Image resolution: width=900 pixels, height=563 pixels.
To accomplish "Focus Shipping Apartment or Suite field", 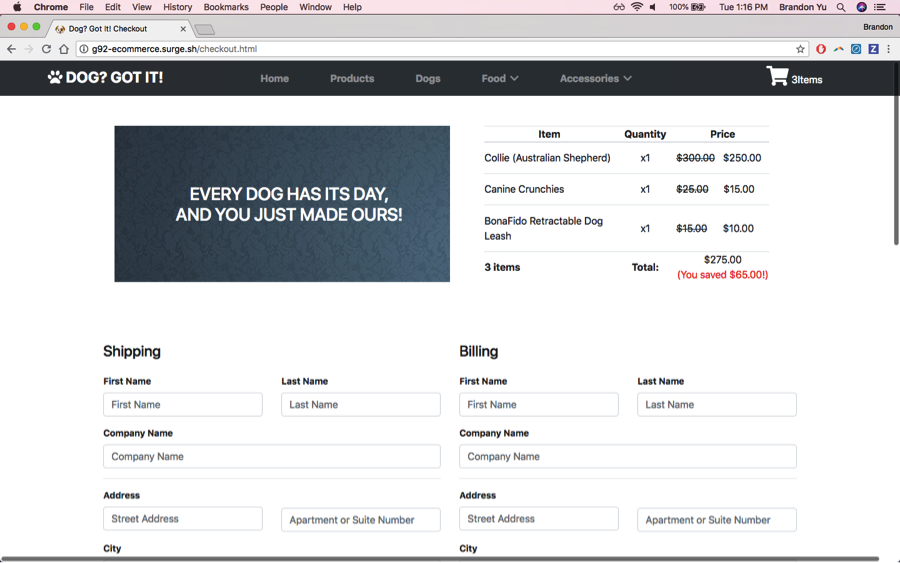I will click(x=360, y=519).
